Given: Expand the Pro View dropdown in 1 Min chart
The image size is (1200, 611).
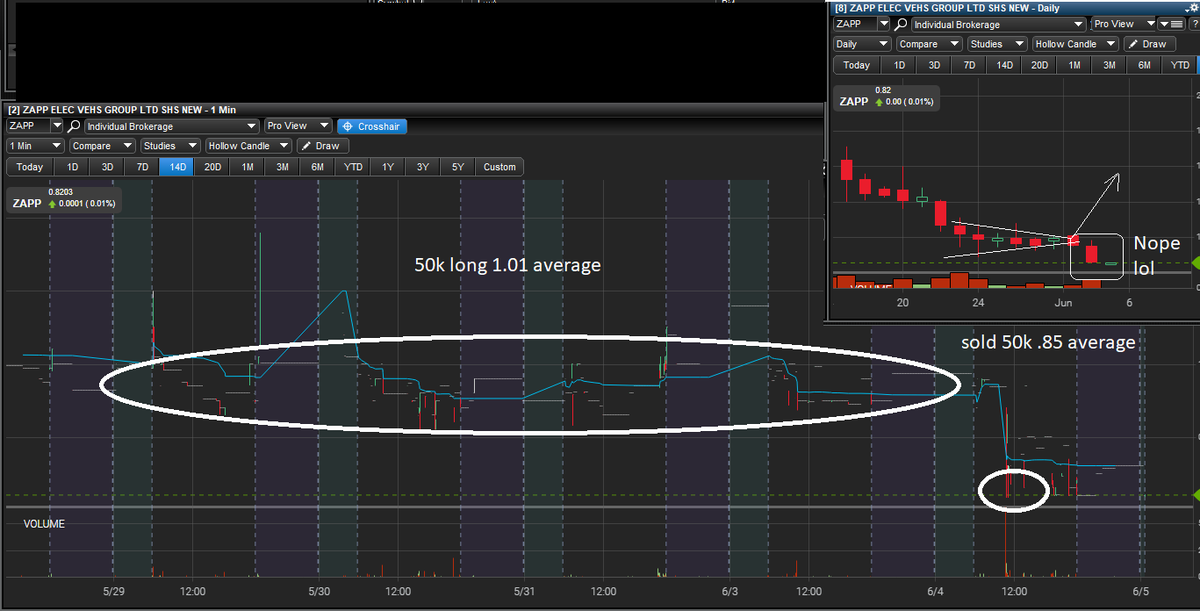Looking at the screenshot, I should [298, 127].
